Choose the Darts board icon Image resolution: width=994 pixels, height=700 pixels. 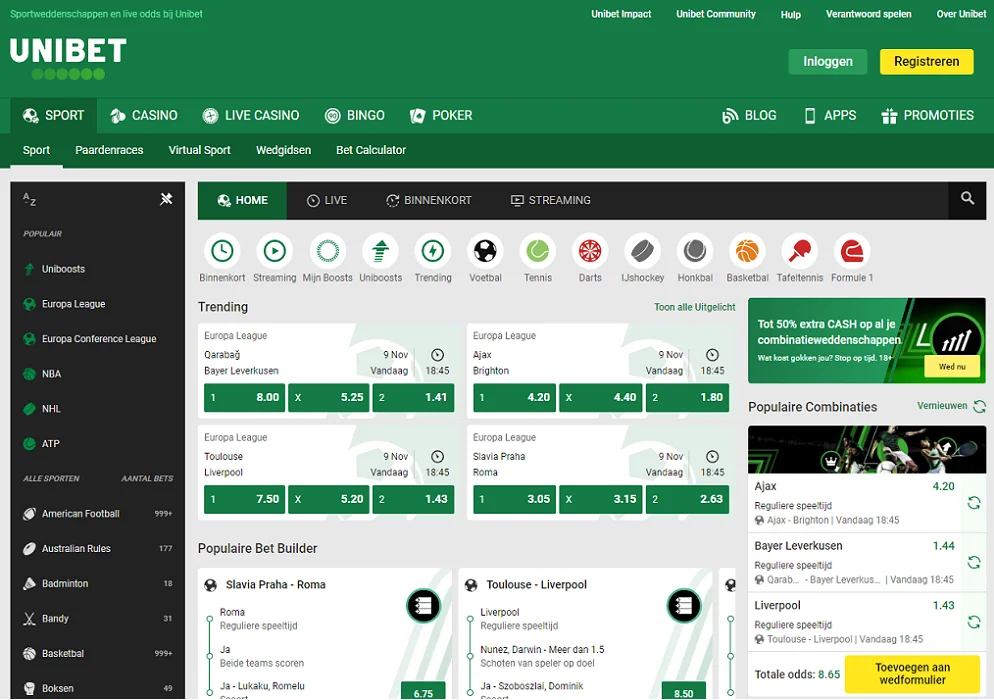point(590,251)
